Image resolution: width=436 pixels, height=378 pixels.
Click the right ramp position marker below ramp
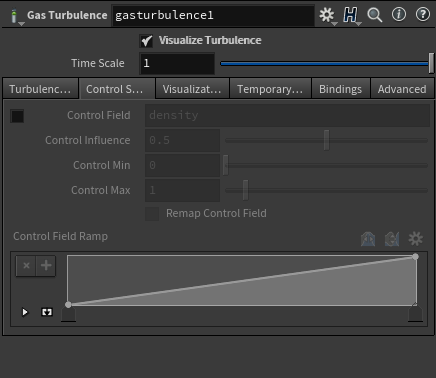point(415,314)
